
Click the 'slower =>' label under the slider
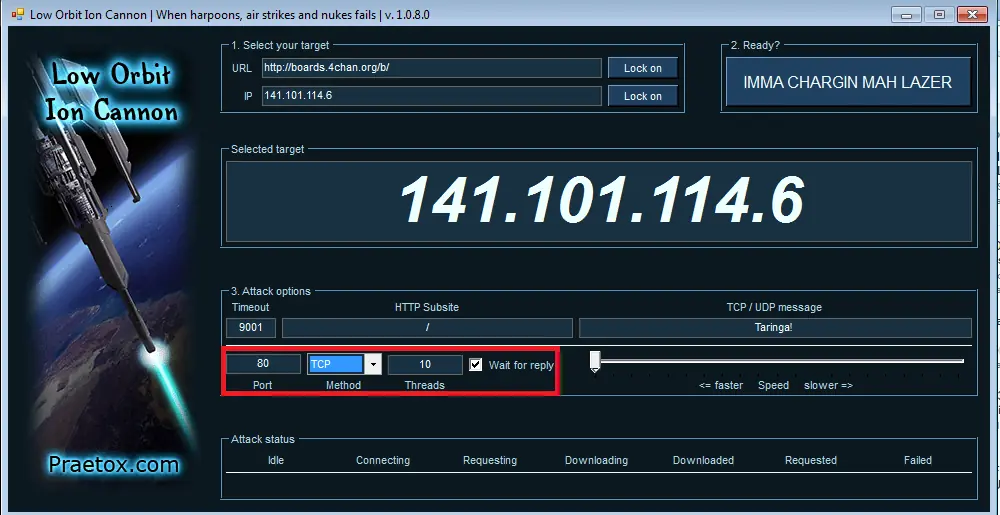(x=828, y=386)
